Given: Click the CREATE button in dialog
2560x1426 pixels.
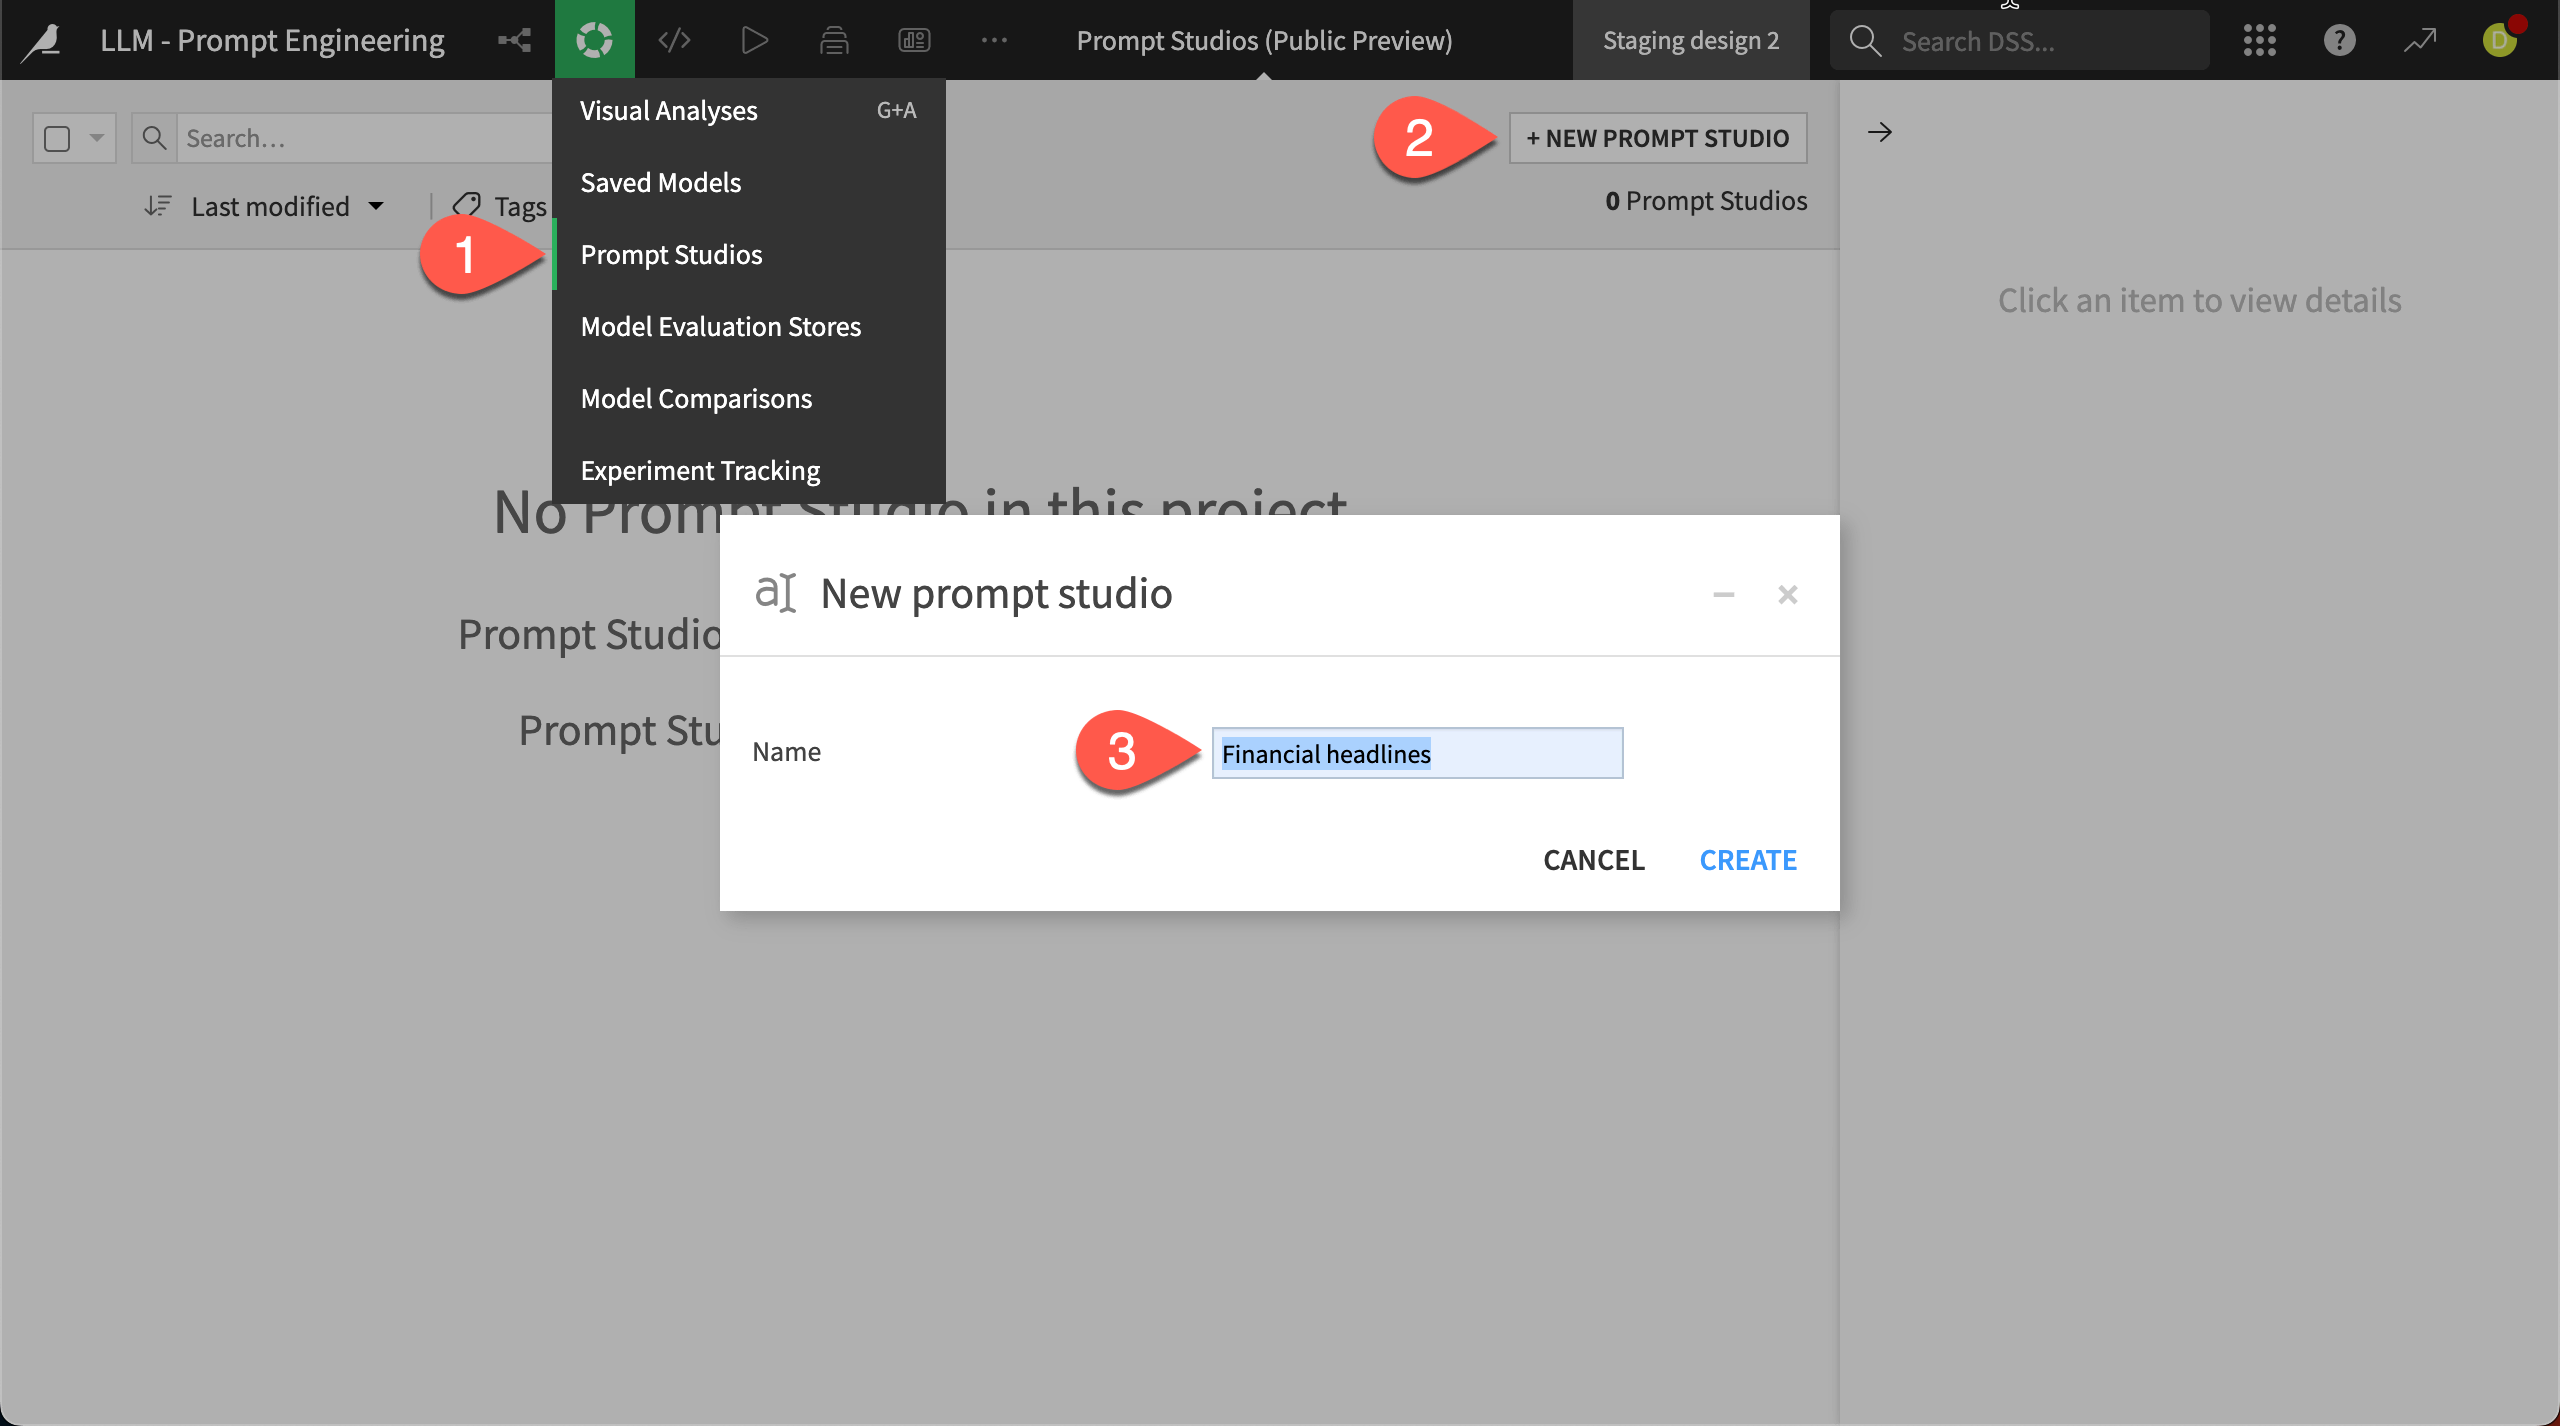Looking at the screenshot, I should tap(1747, 859).
